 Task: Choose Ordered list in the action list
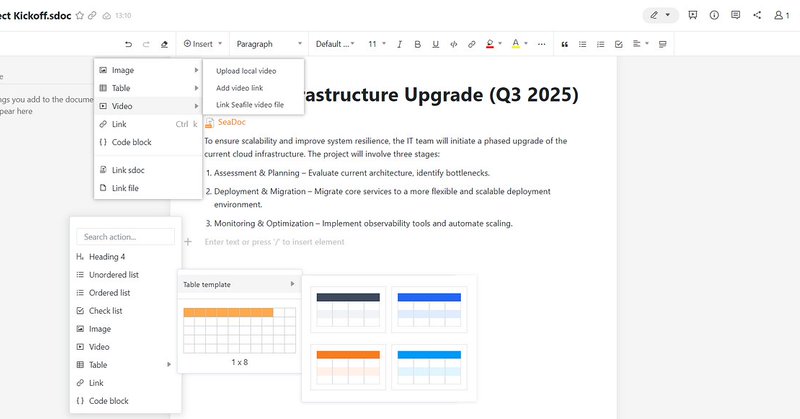coord(126,293)
